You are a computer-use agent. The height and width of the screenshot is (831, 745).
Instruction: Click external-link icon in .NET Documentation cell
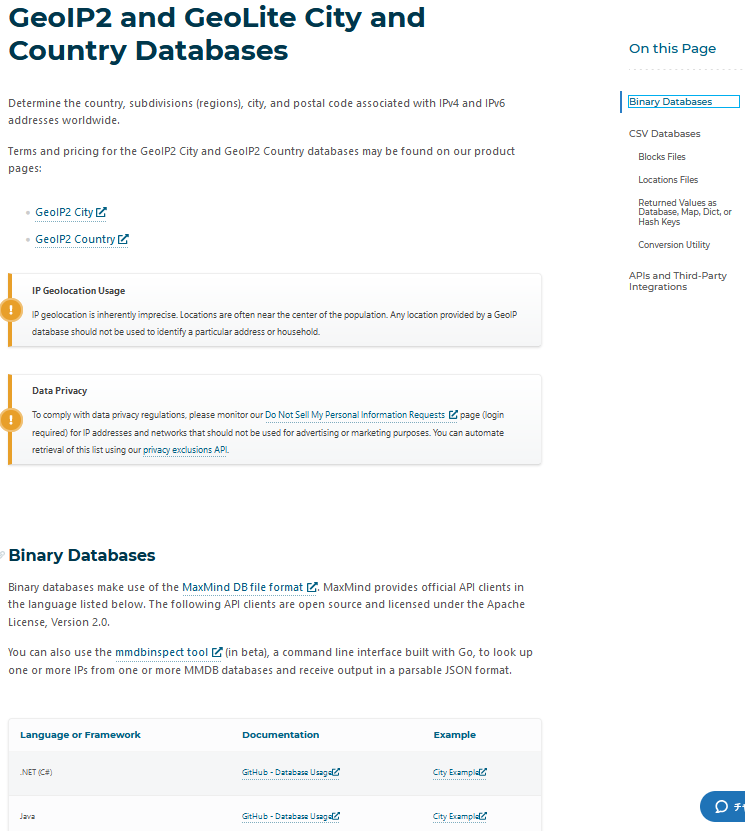tap(336, 772)
